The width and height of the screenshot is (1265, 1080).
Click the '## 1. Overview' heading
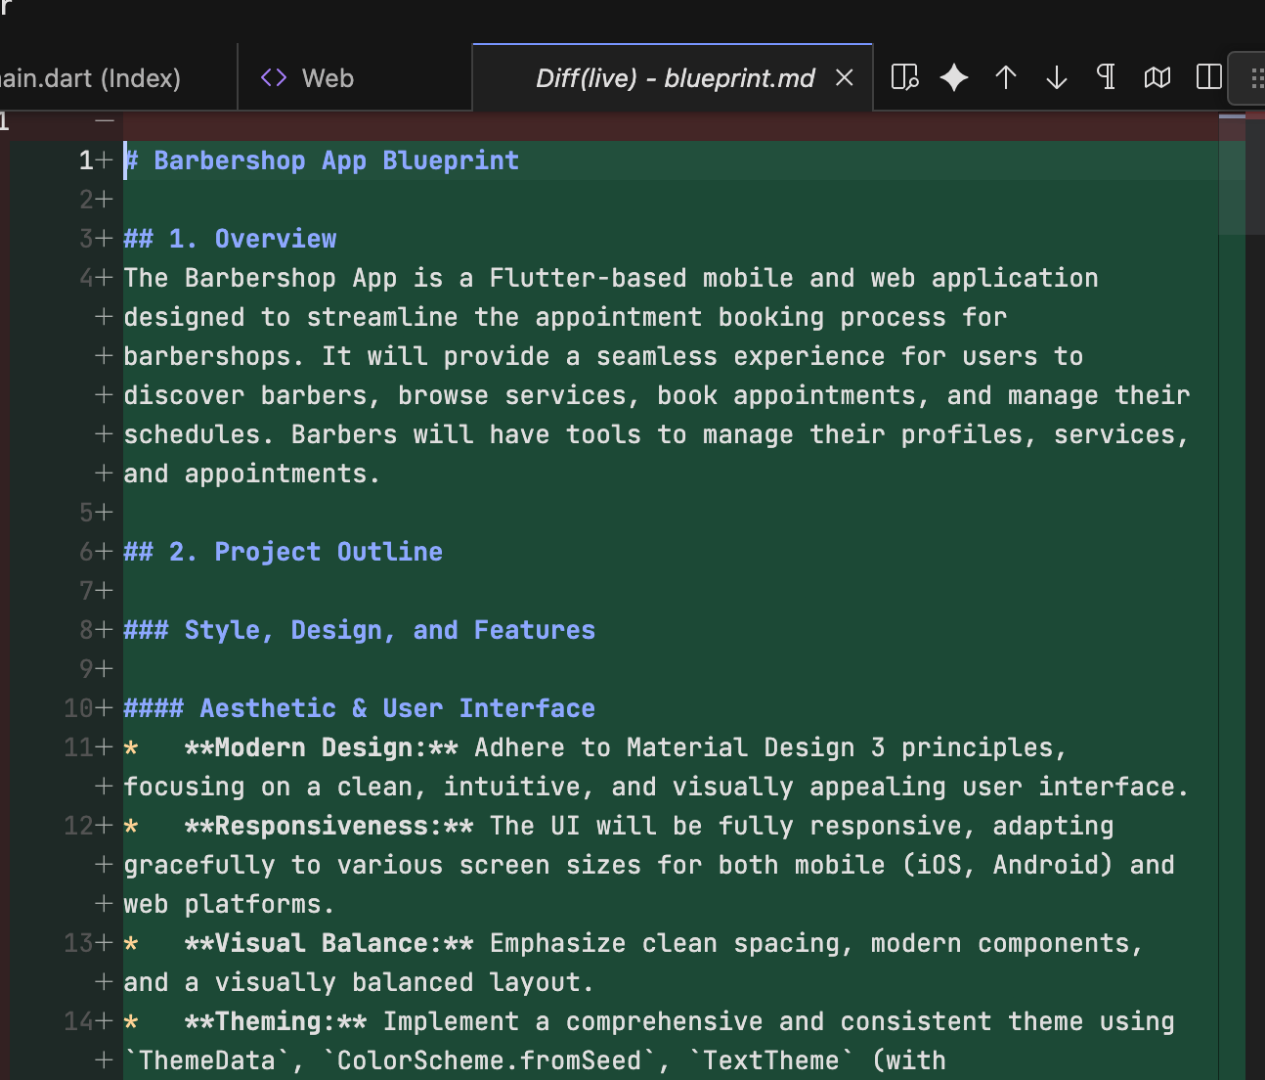230,239
